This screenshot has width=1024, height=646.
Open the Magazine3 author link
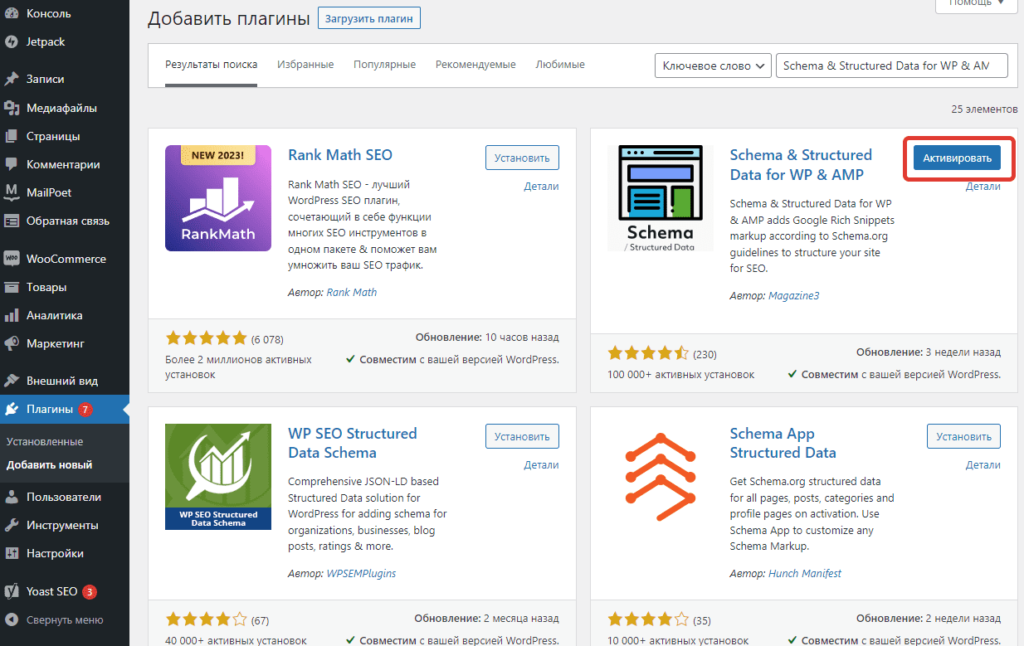tap(793, 296)
